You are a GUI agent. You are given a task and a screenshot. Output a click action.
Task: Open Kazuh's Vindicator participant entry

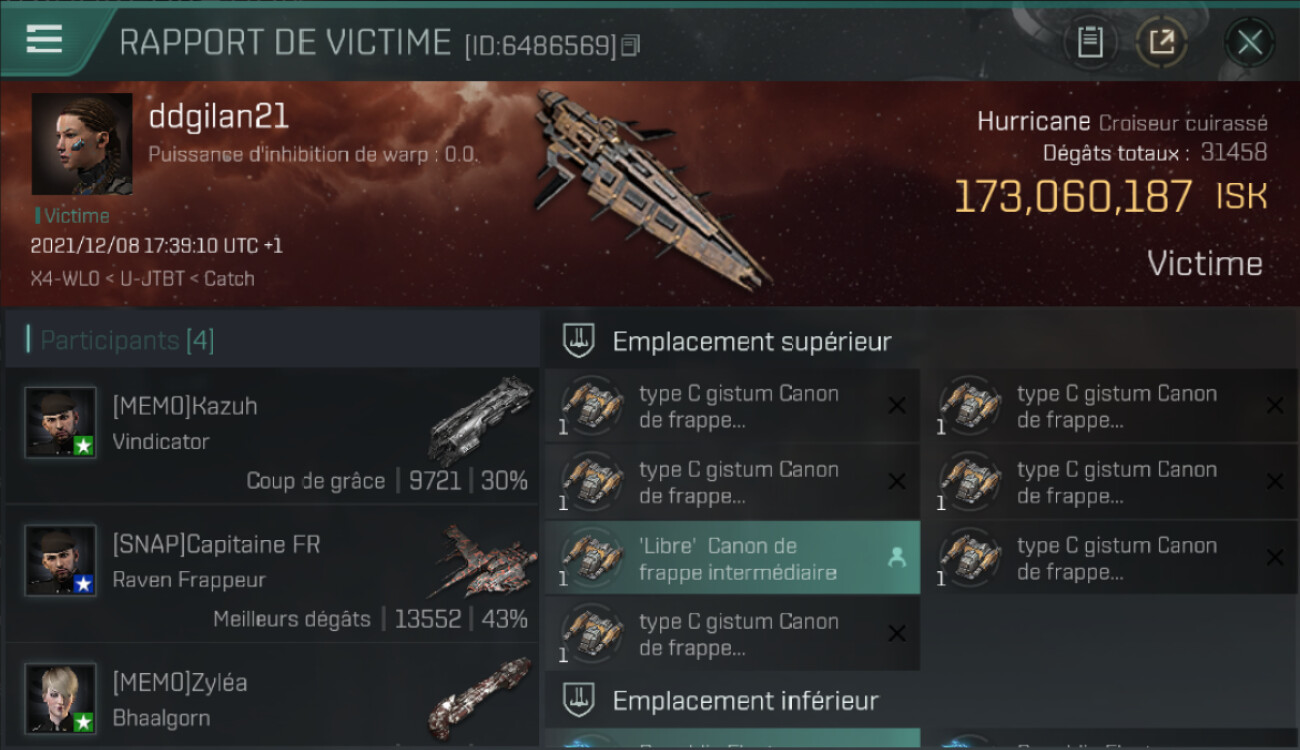(272, 435)
